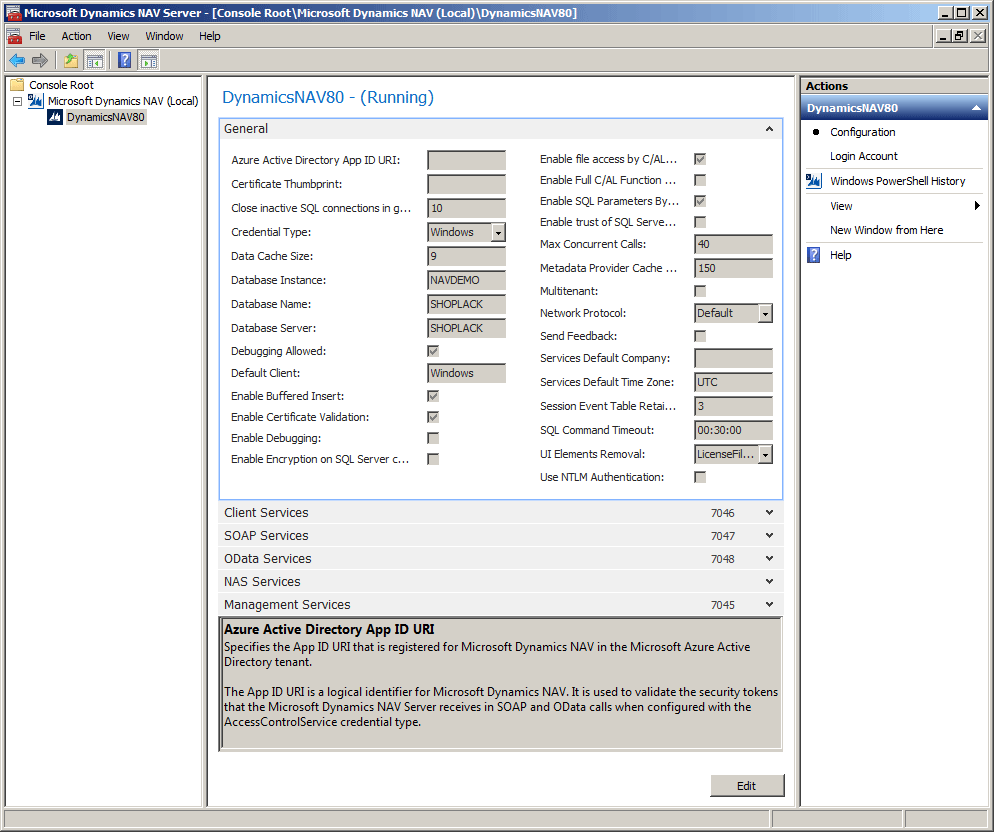This screenshot has height=832, width=994.
Task: Click Login Account action
Action: click(x=863, y=156)
